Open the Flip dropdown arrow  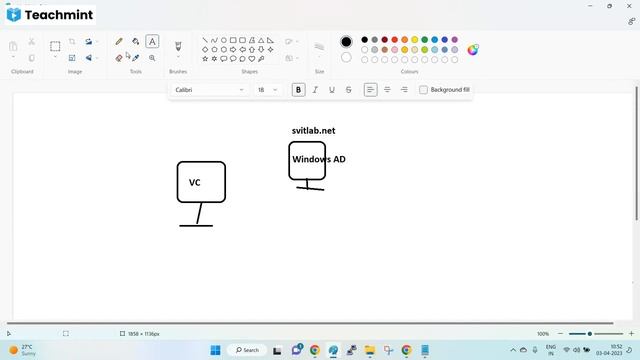97,58
